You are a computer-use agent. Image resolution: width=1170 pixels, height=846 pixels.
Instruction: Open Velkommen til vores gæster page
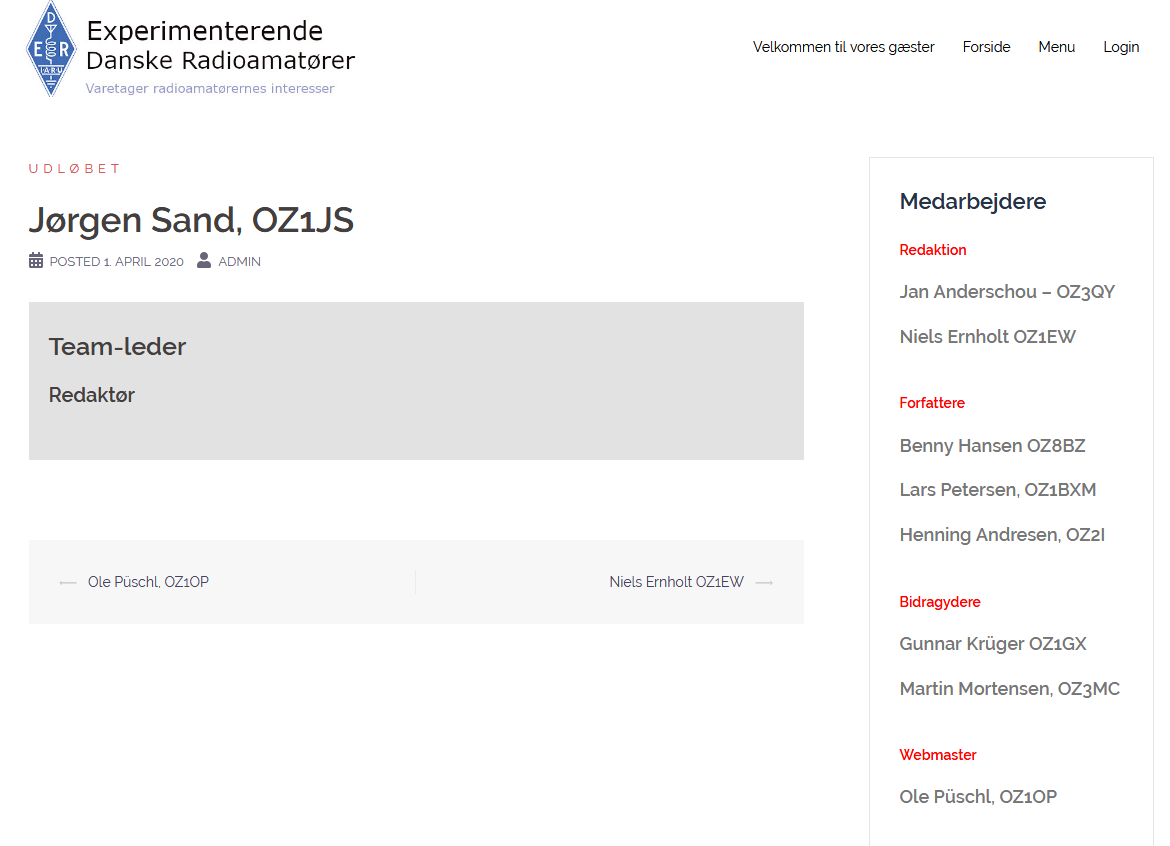(843, 47)
